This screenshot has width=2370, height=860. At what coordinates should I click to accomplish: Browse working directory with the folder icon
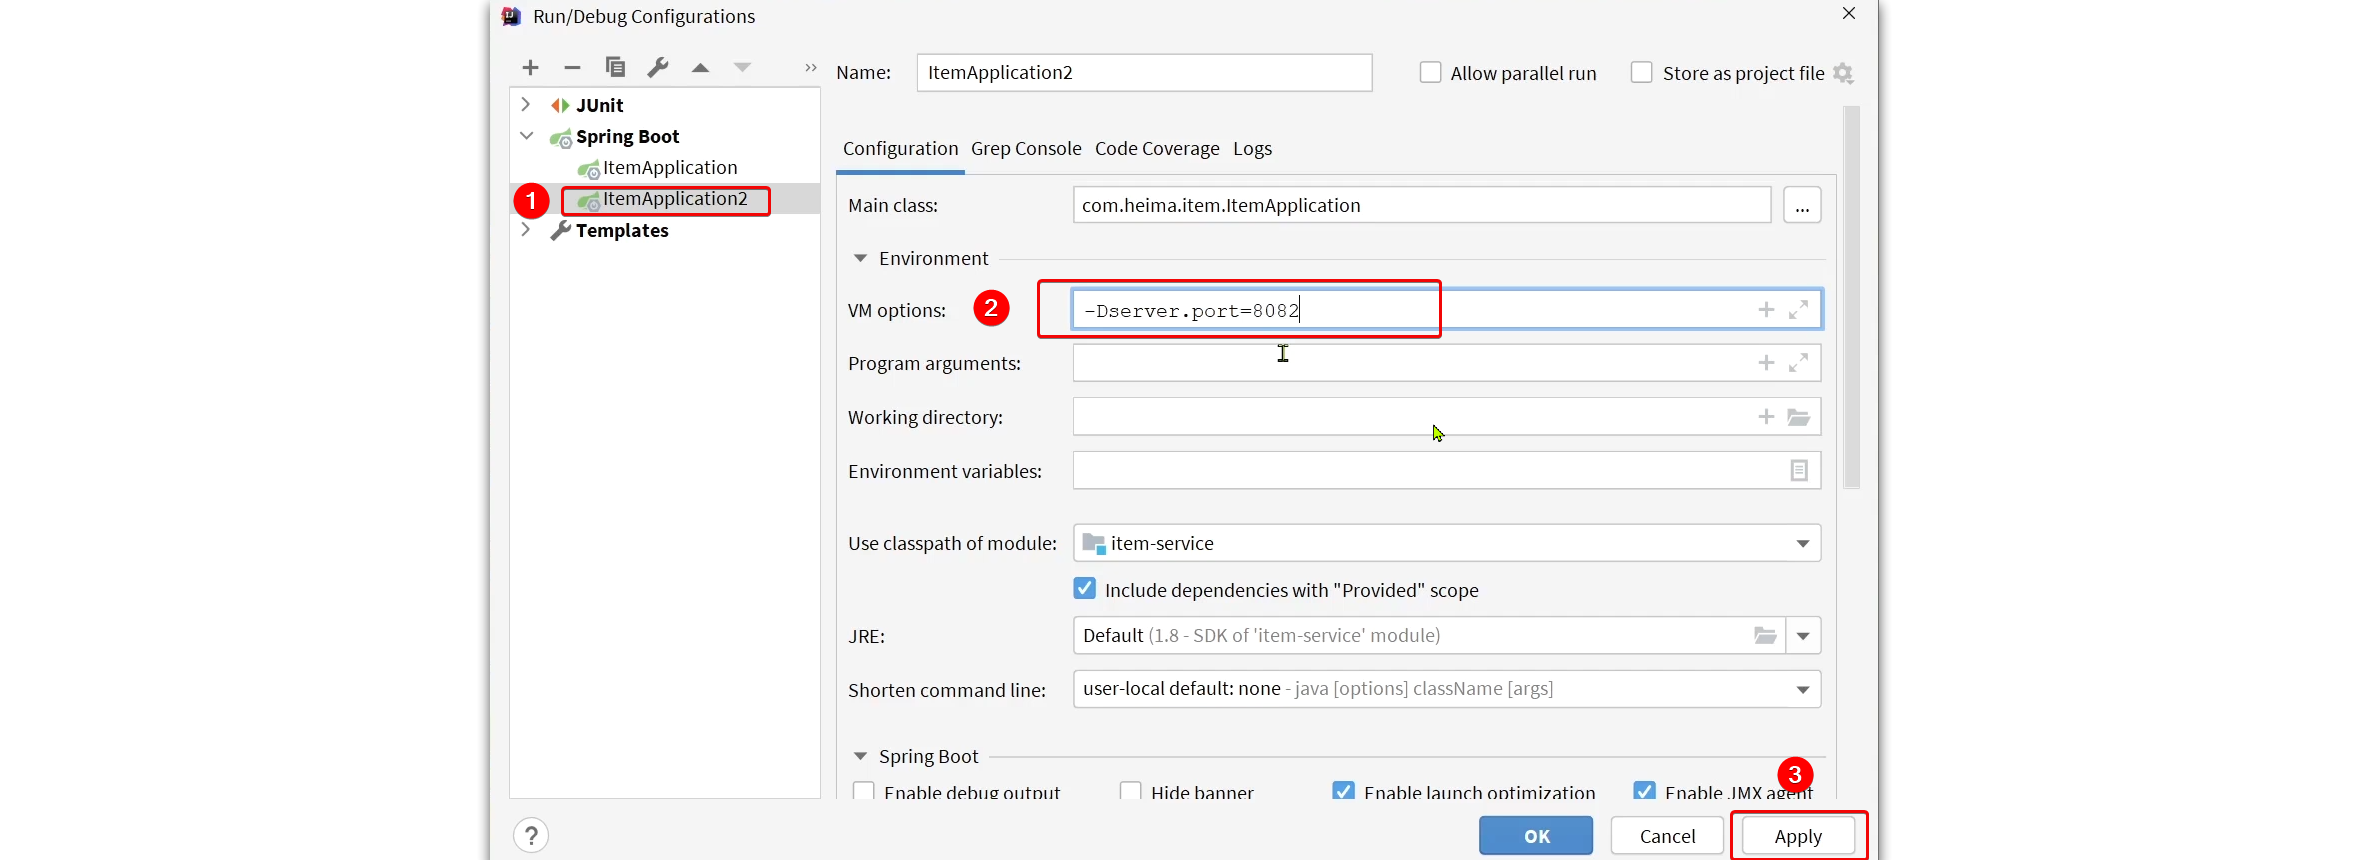1798,417
